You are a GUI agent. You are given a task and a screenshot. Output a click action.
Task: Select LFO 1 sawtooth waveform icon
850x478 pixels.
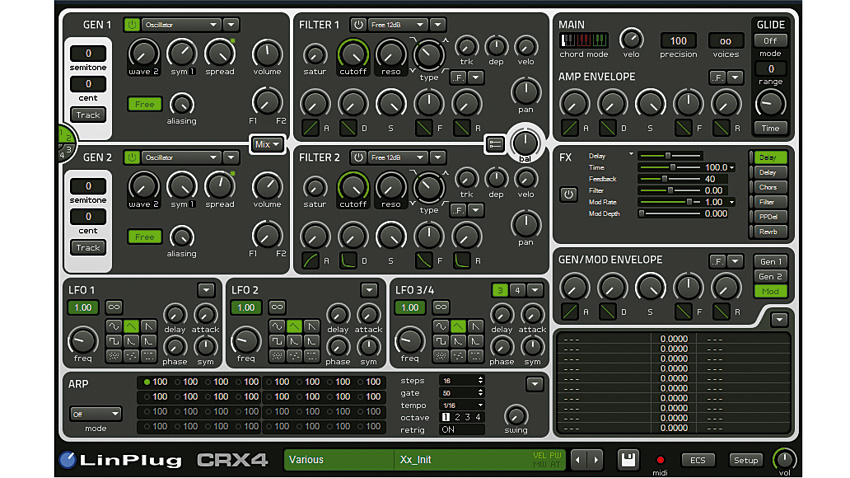point(149,326)
